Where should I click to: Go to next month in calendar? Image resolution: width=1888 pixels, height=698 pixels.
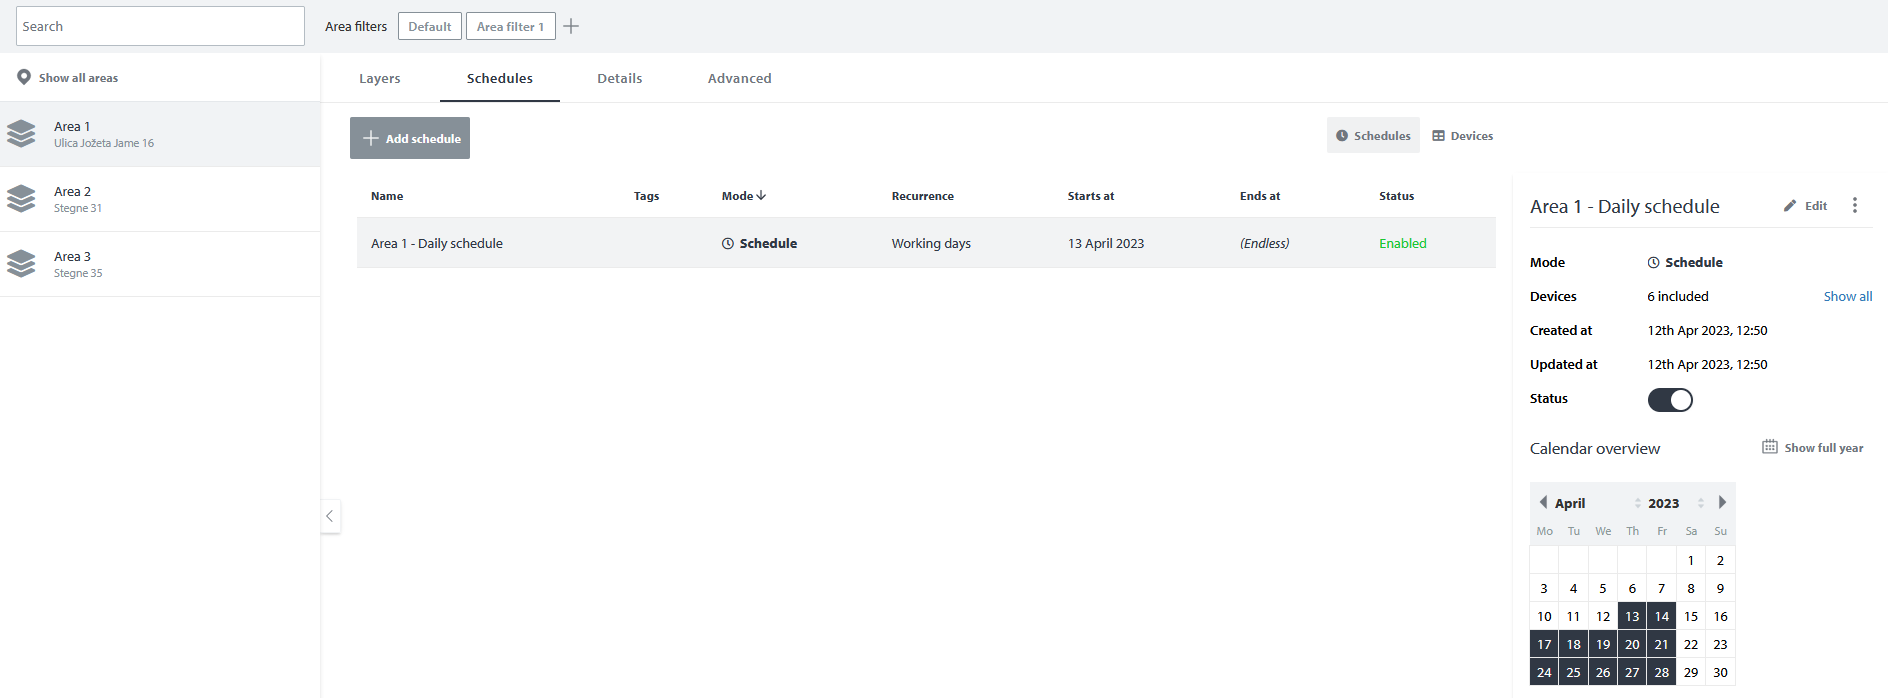[1722, 502]
